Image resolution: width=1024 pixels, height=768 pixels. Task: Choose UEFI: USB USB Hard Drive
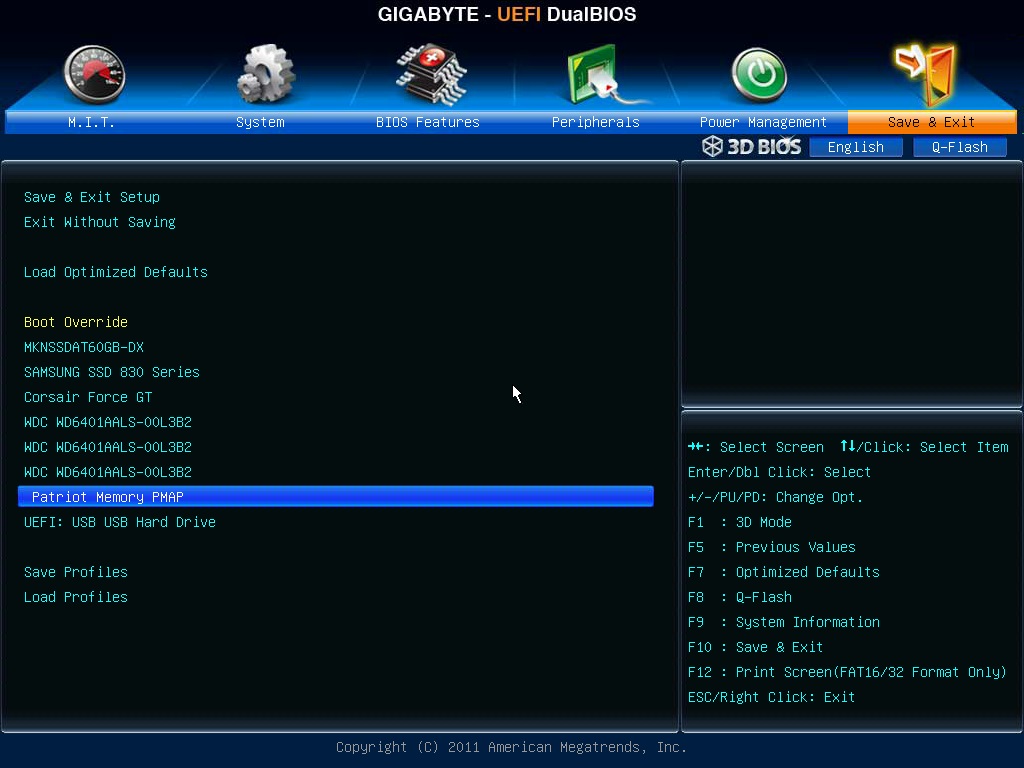(120, 522)
